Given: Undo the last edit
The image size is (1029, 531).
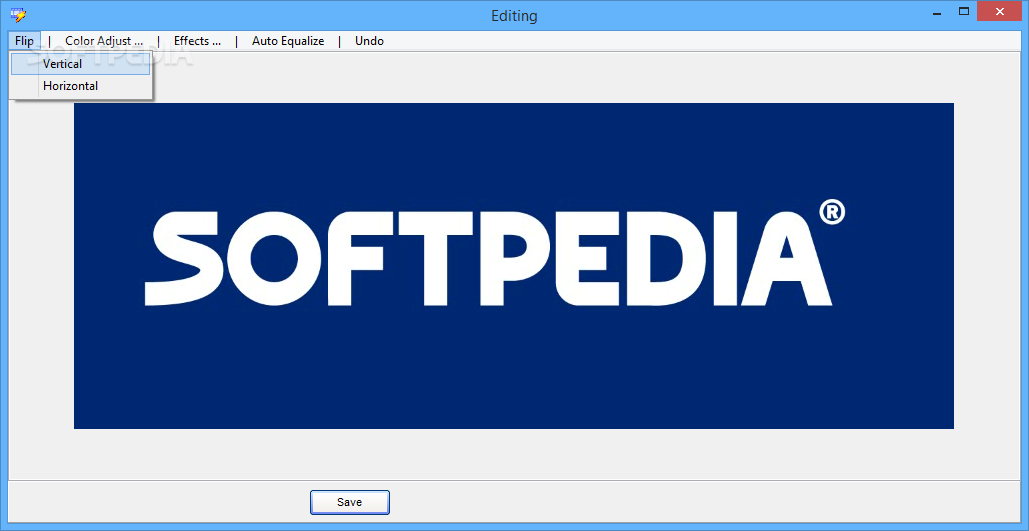Looking at the screenshot, I should coord(369,41).
